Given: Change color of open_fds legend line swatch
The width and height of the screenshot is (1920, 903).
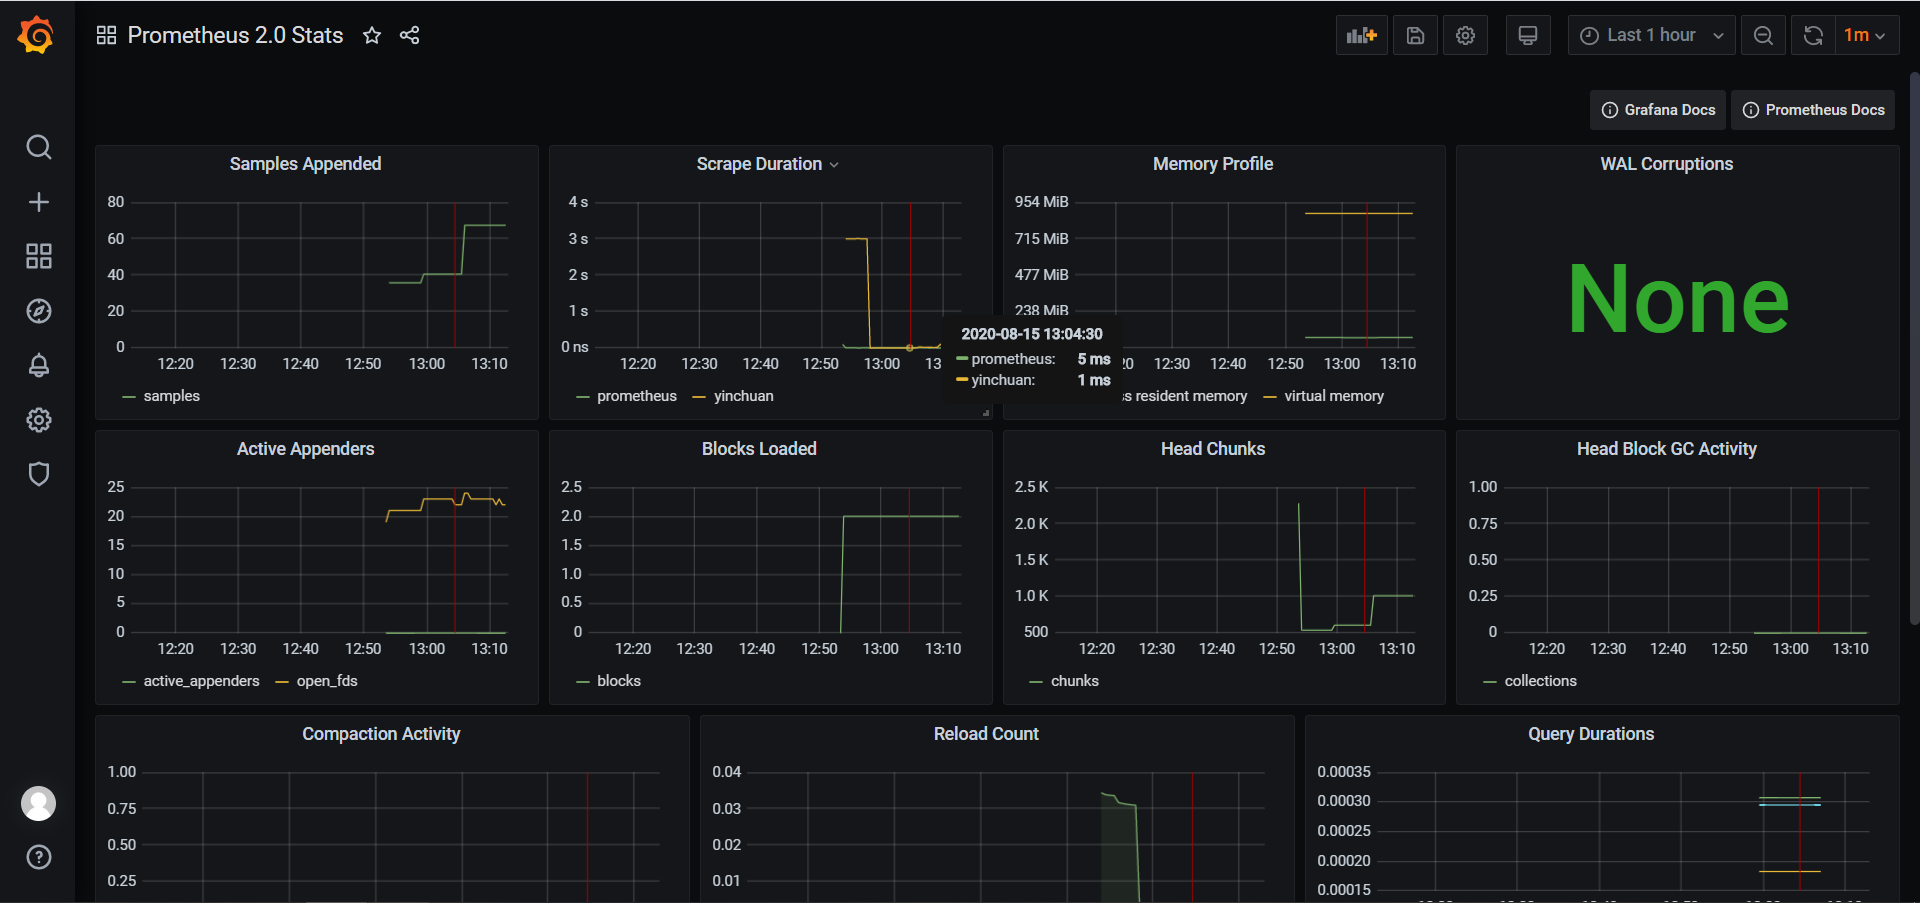Looking at the screenshot, I should (282, 682).
